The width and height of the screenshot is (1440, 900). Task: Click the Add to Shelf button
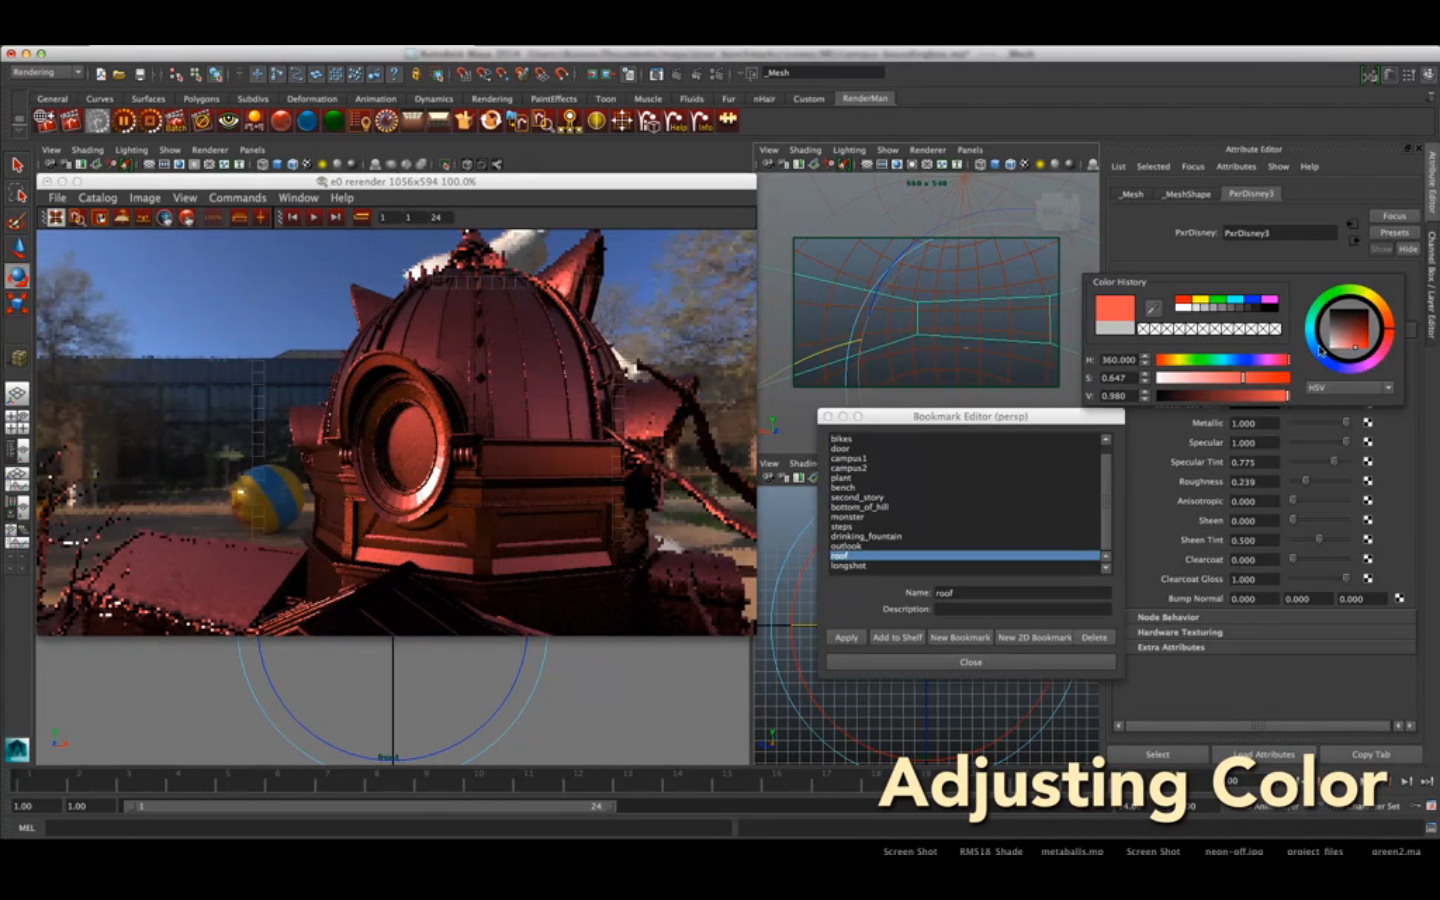pyautogui.click(x=897, y=637)
